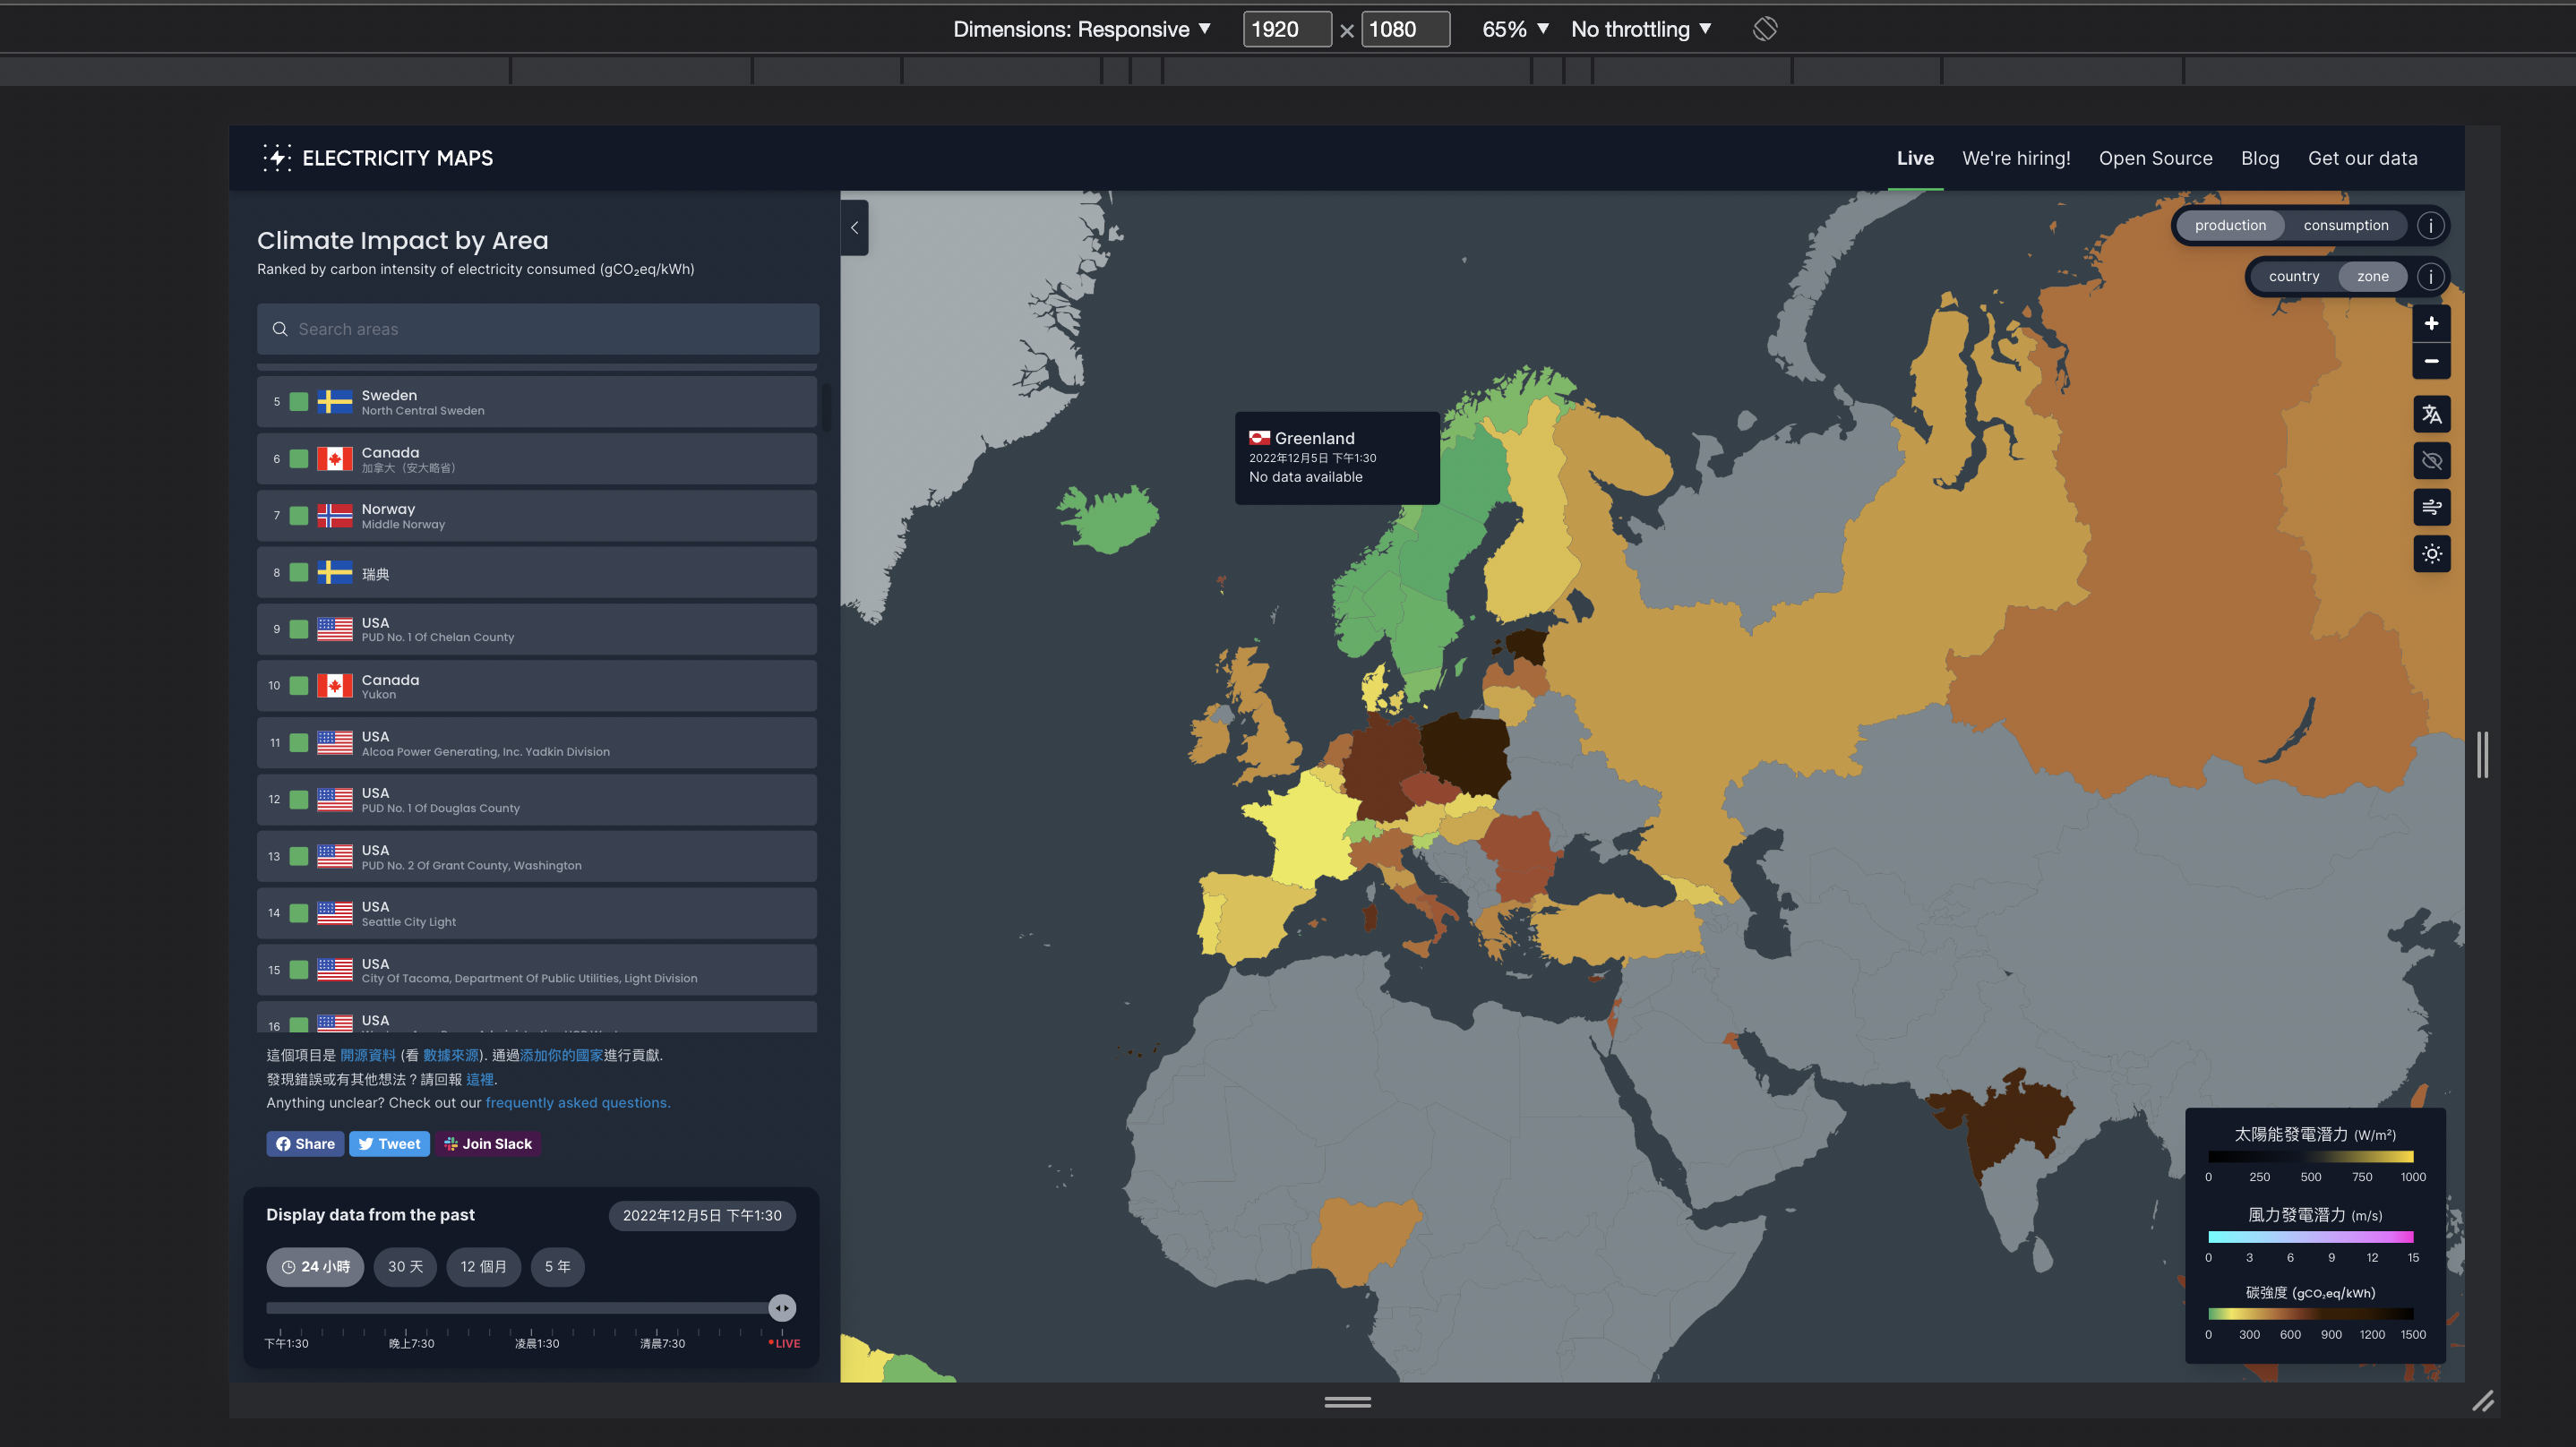The image size is (2576, 1447).
Task: Show the solar layer on the map
Action: [x=2432, y=553]
